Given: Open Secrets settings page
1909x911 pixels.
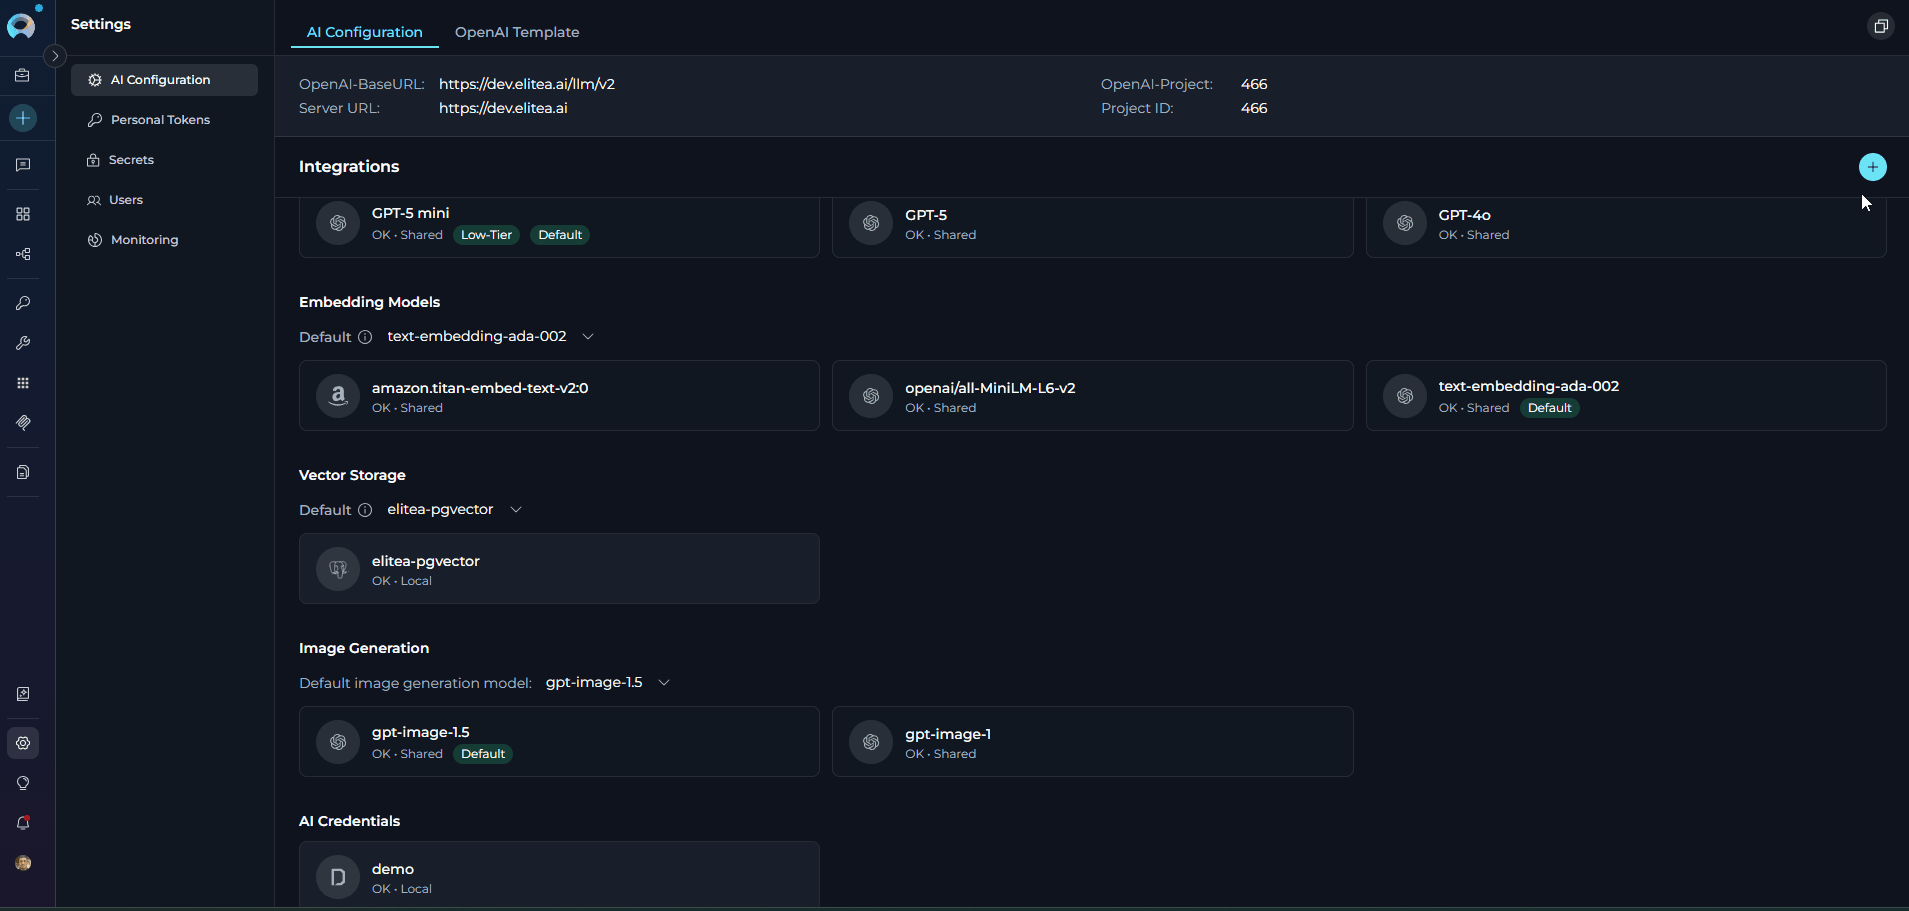Looking at the screenshot, I should [x=164, y=160].
